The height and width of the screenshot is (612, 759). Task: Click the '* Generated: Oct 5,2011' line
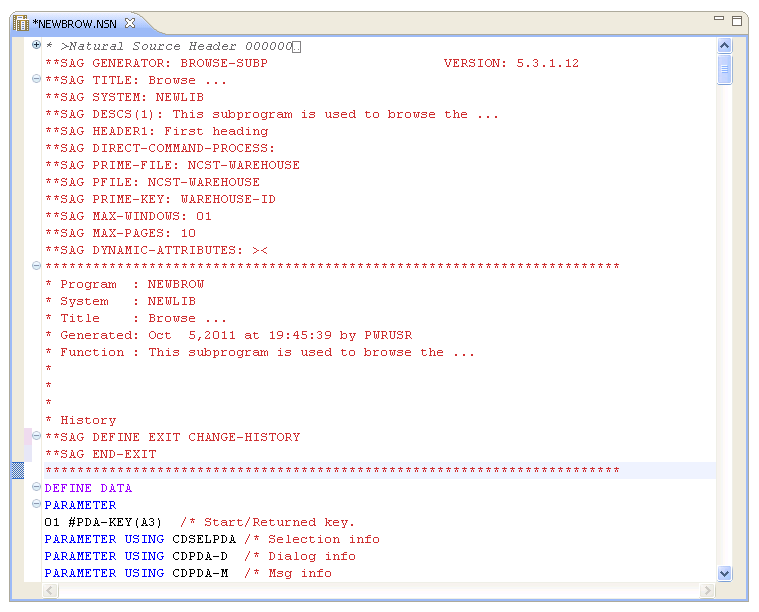coord(228,335)
